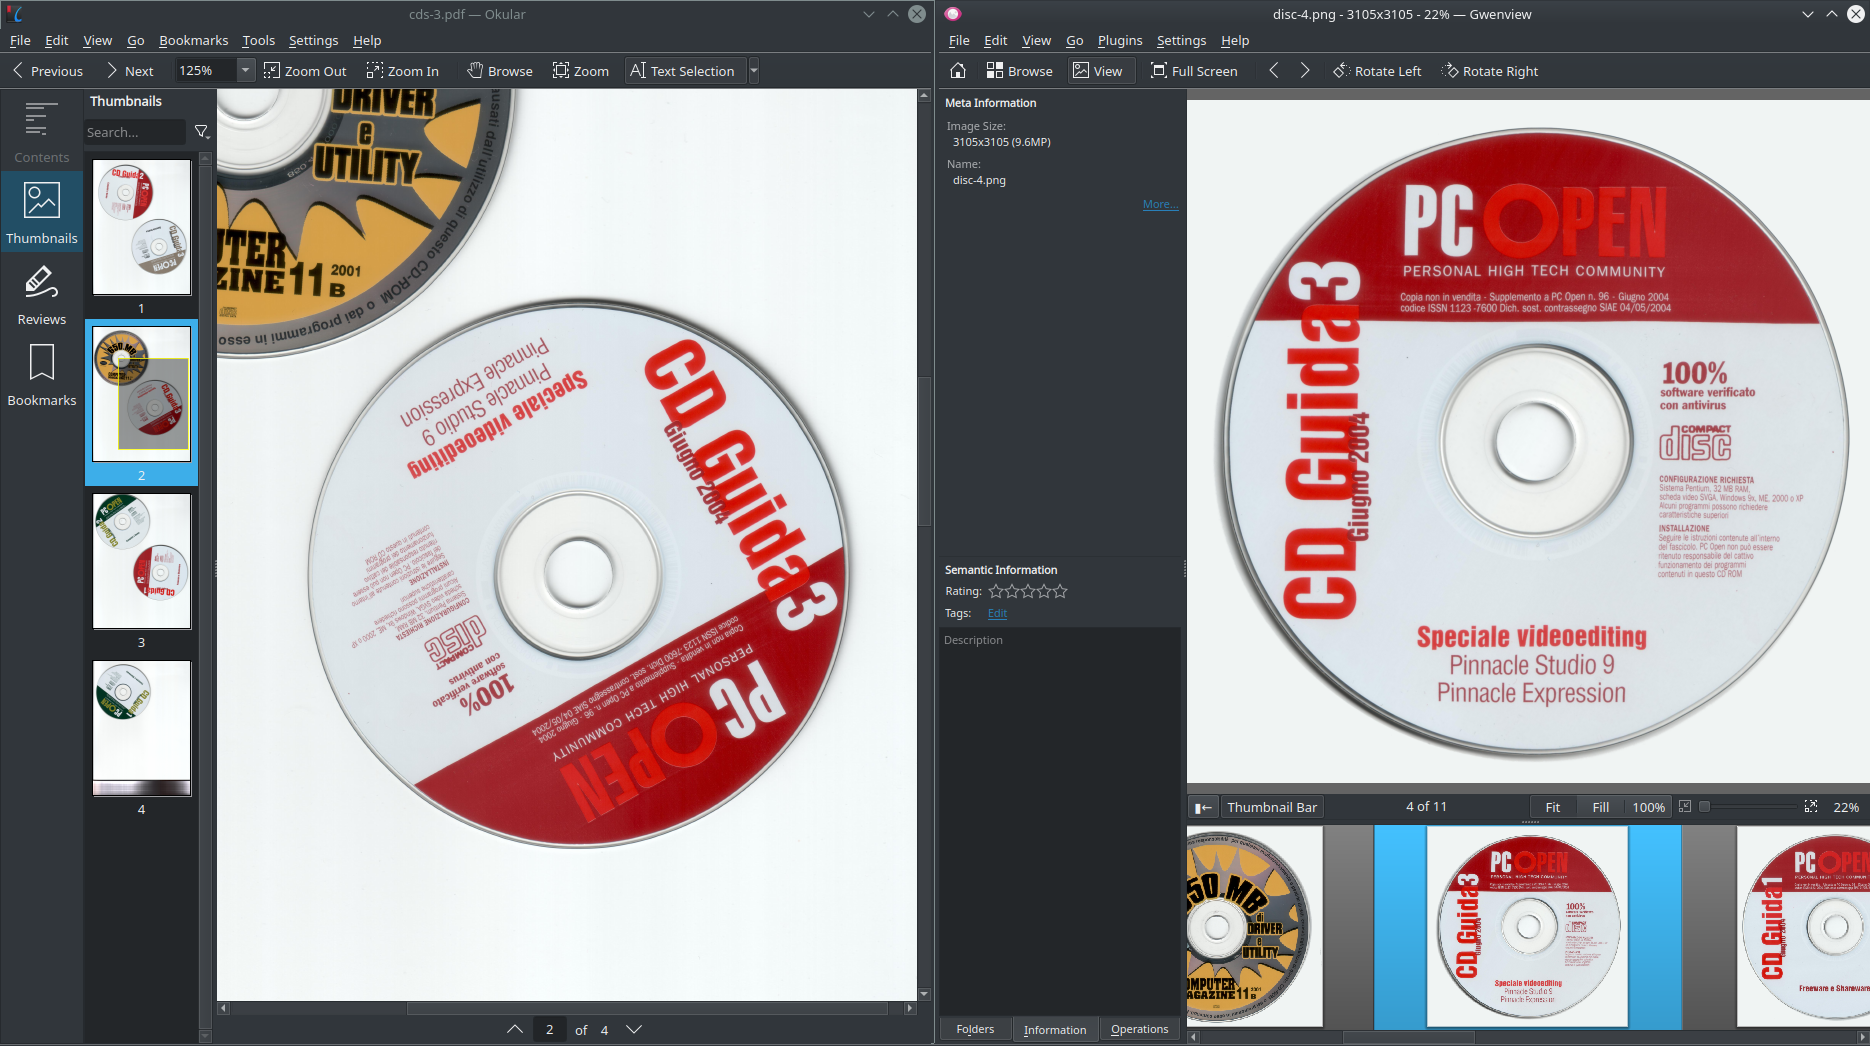Rotate the image right
Image resolution: width=1870 pixels, height=1046 pixels.
click(x=1489, y=71)
